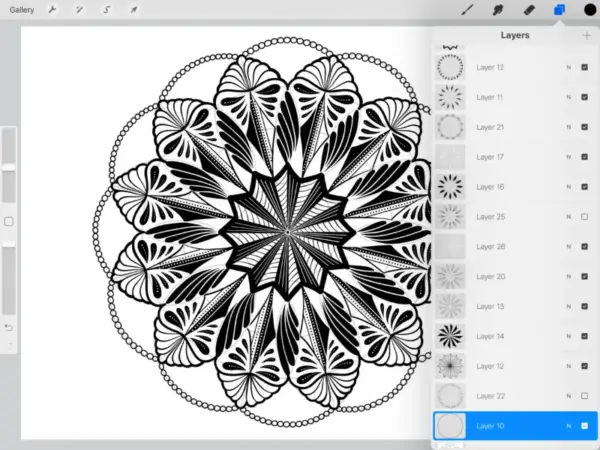
Task: Toggle visibility checkbox of Layer 20
Action: (x=584, y=276)
